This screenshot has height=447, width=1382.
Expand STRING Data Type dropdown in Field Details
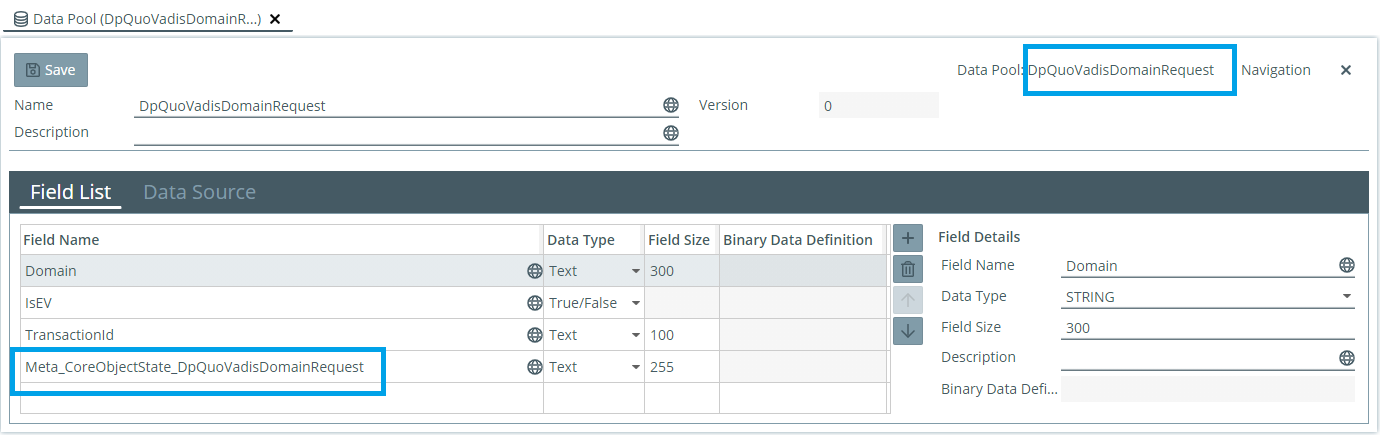1346,297
